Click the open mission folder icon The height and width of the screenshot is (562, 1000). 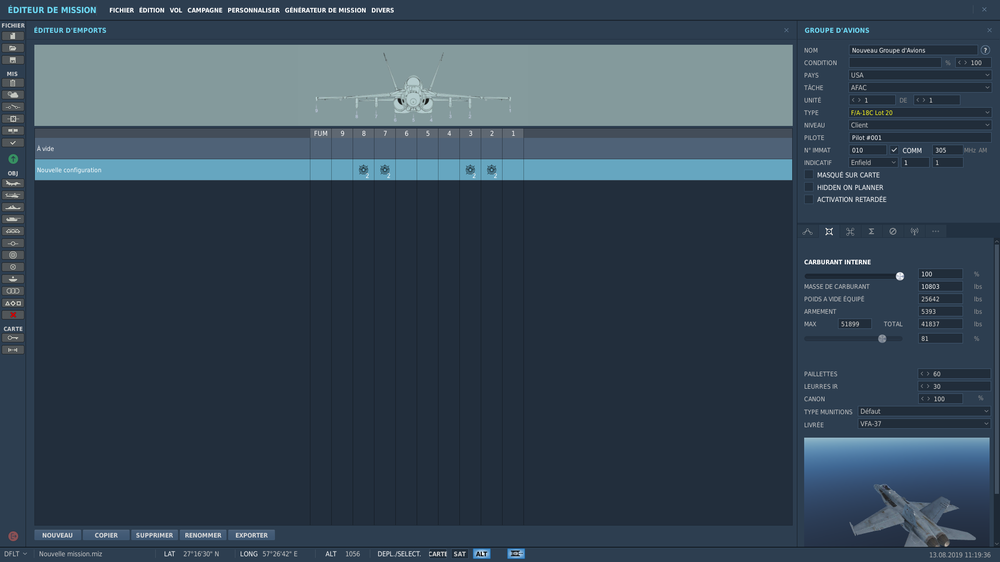point(13,48)
